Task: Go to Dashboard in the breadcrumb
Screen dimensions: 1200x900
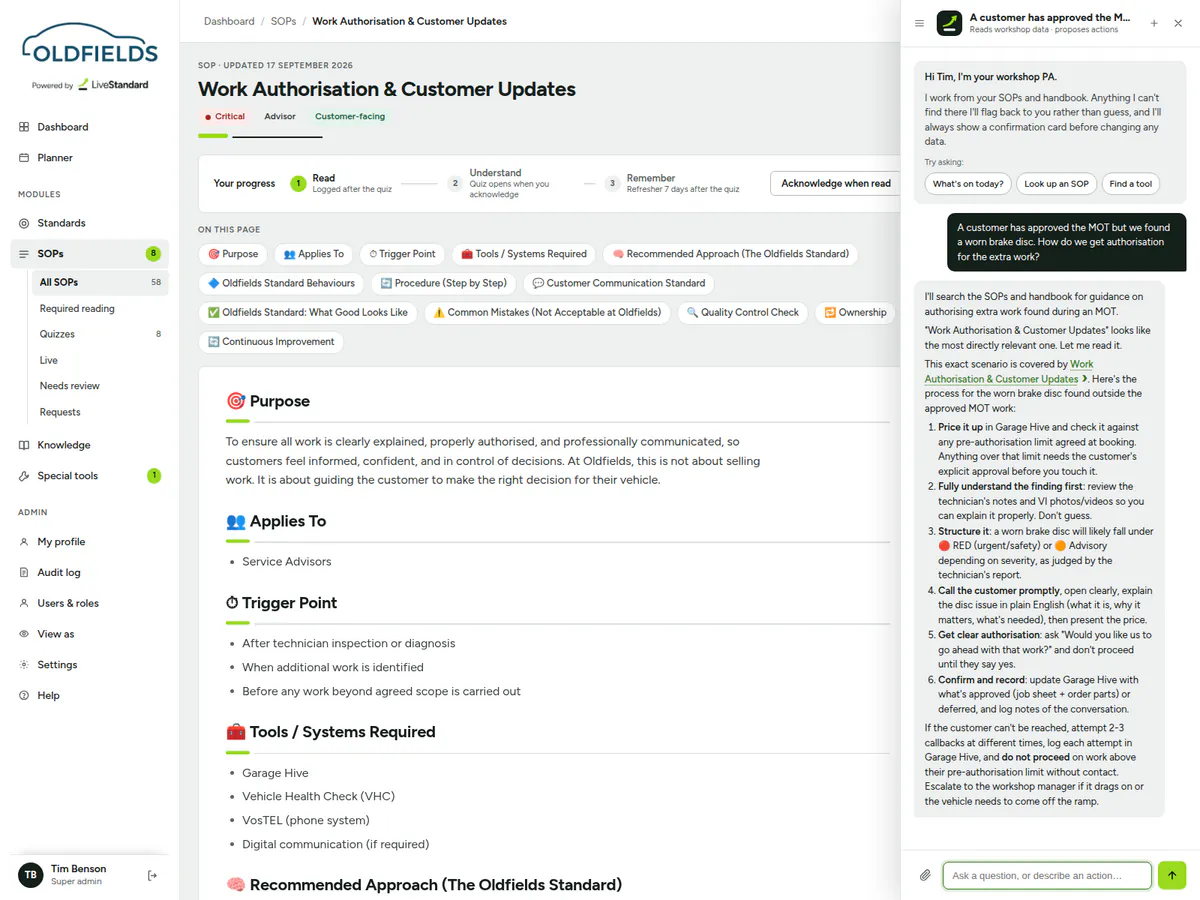Action: (229, 21)
